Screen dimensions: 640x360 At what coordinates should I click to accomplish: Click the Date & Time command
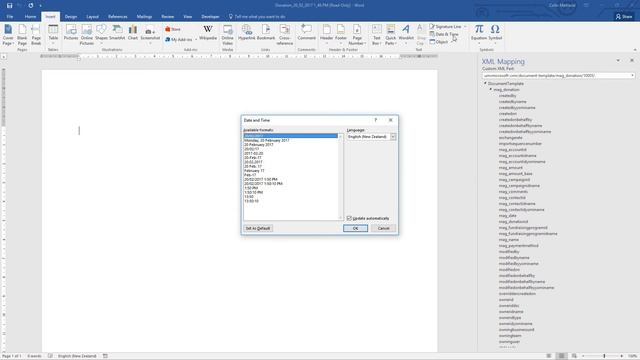444,34
